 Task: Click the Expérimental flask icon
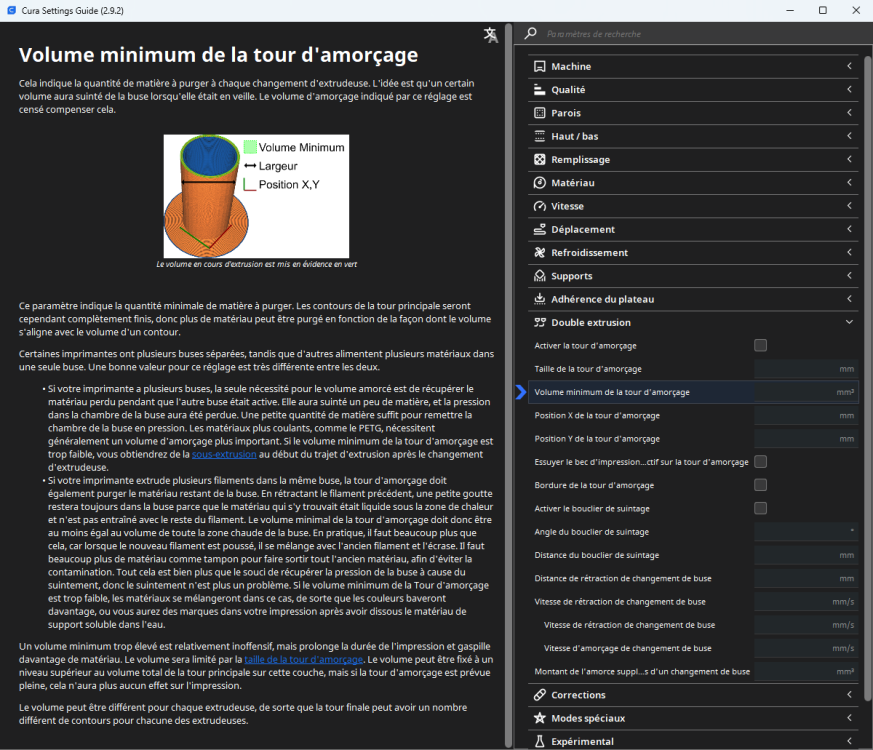coord(540,742)
